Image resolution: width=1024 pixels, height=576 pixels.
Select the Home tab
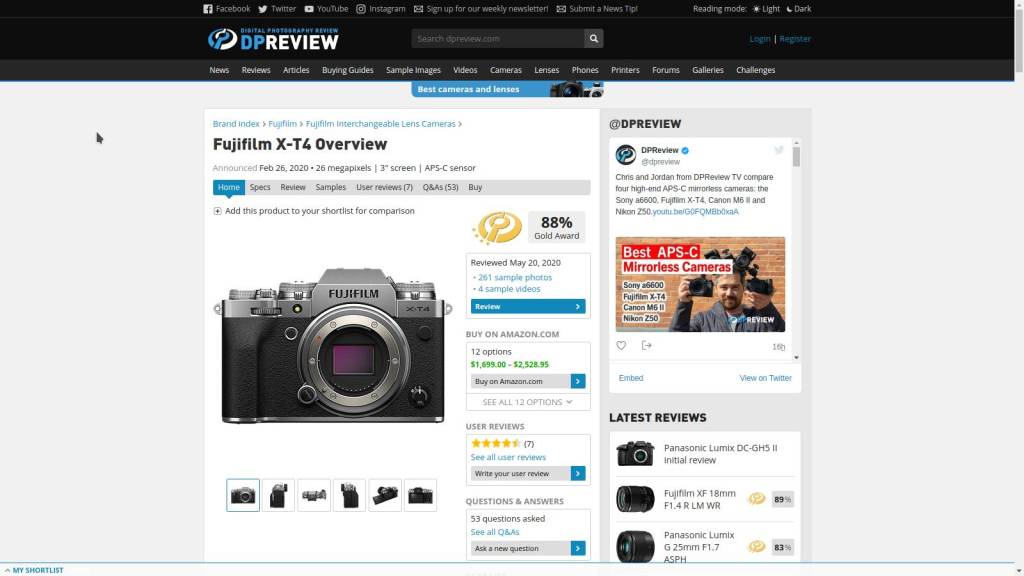click(229, 187)
